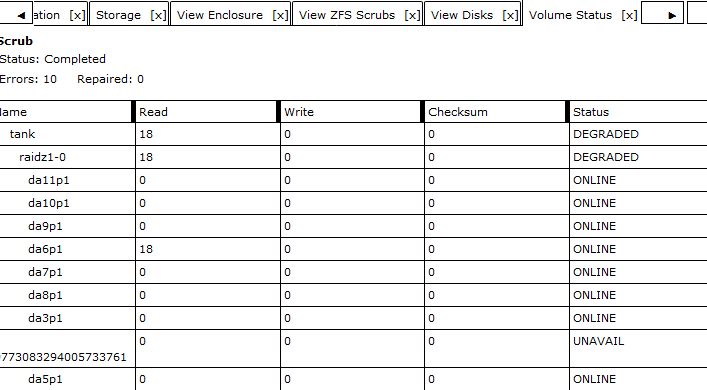Open the View ZFS Scrubs tab
Screen dimensions: 707x390
click(347, 15)
